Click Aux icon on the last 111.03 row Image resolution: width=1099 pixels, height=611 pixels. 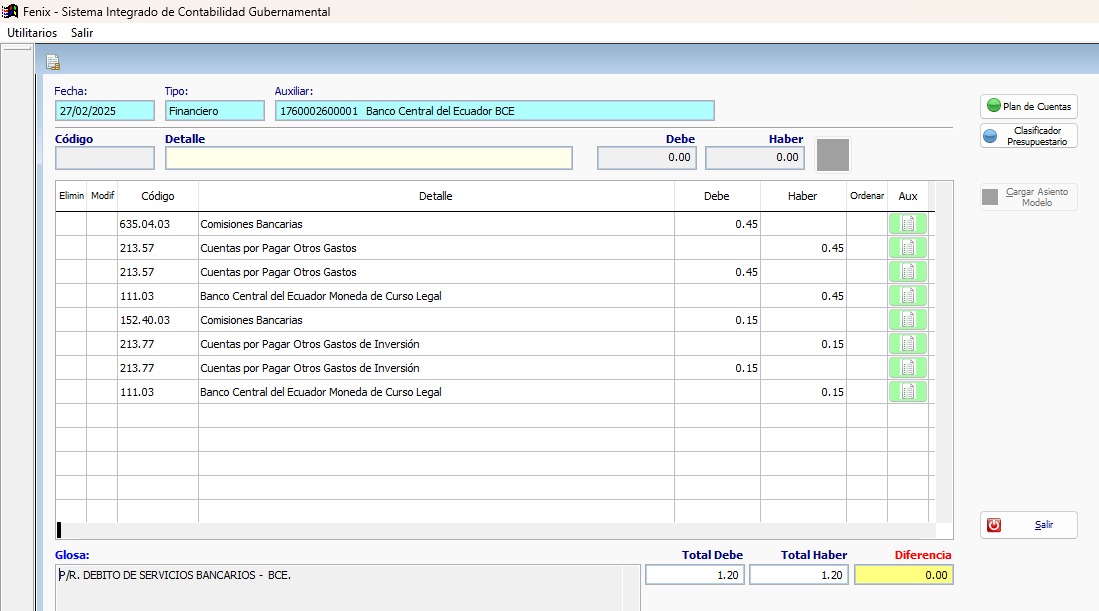point(907,392)
